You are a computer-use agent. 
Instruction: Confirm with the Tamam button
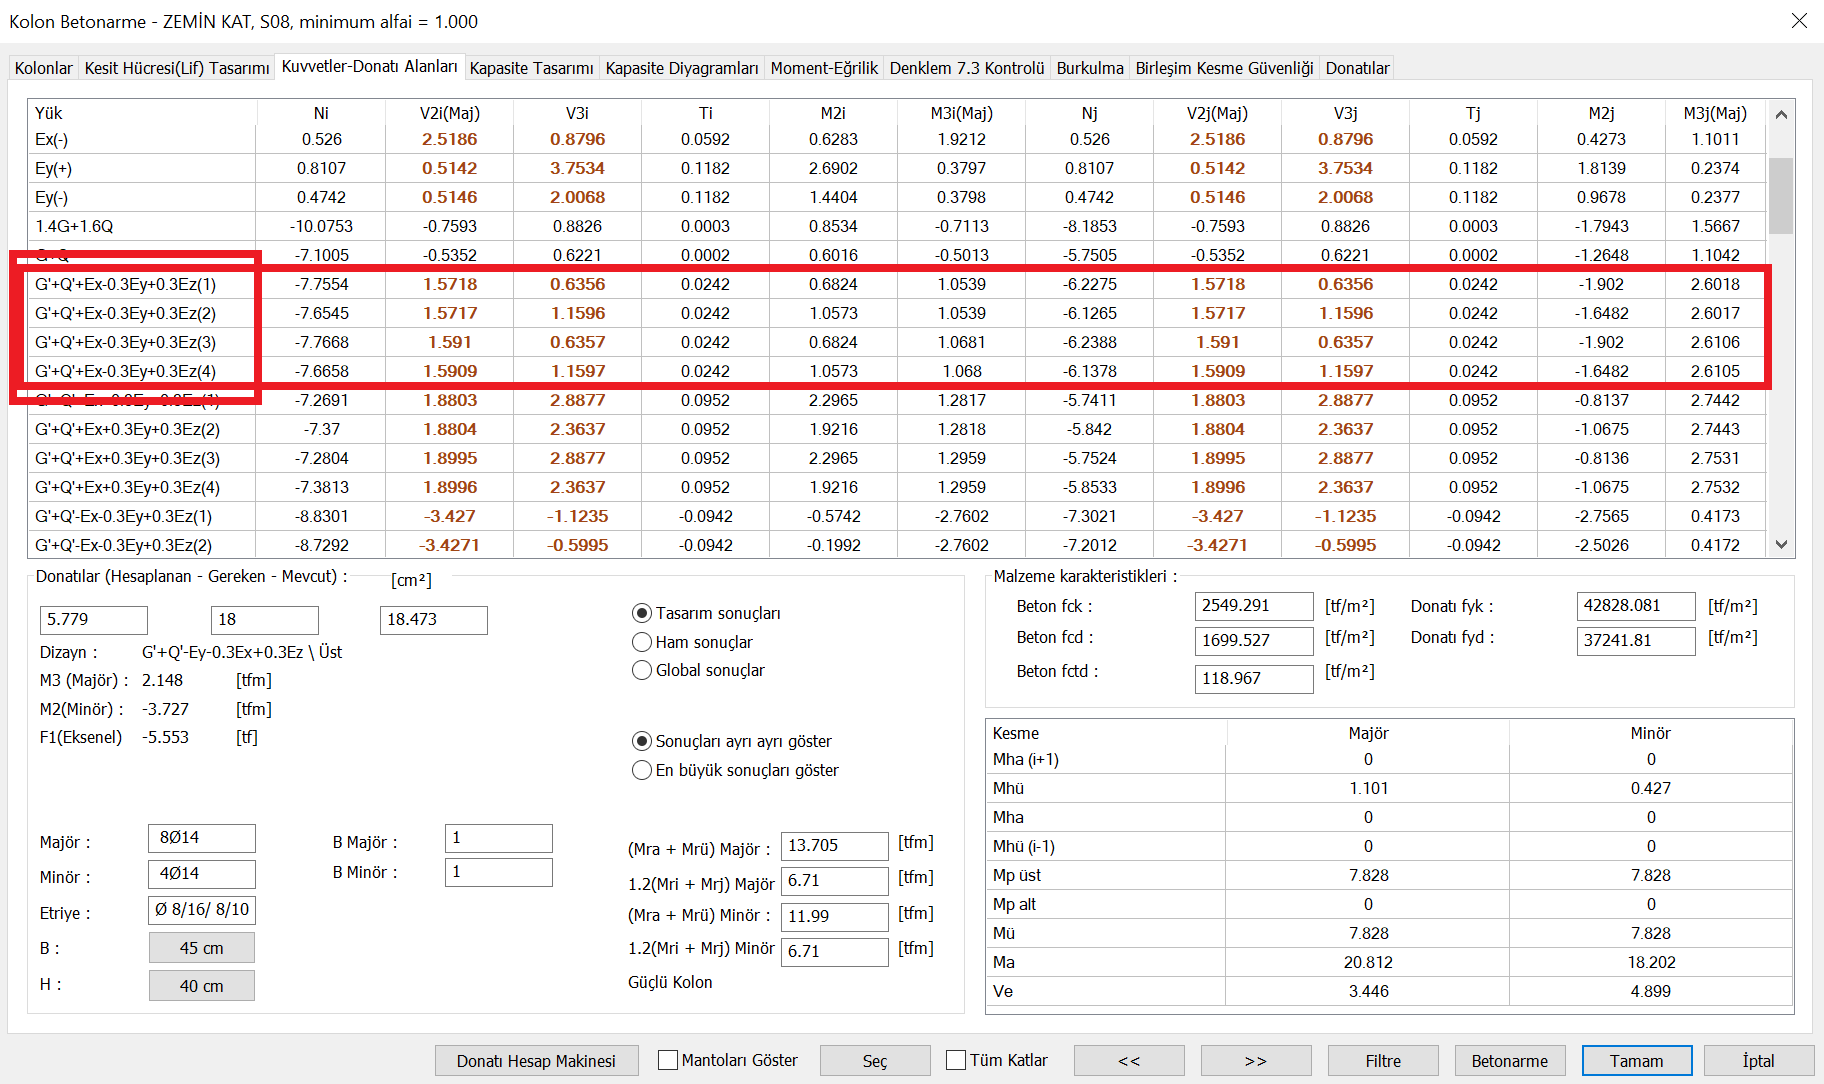click(1637, 1061)
